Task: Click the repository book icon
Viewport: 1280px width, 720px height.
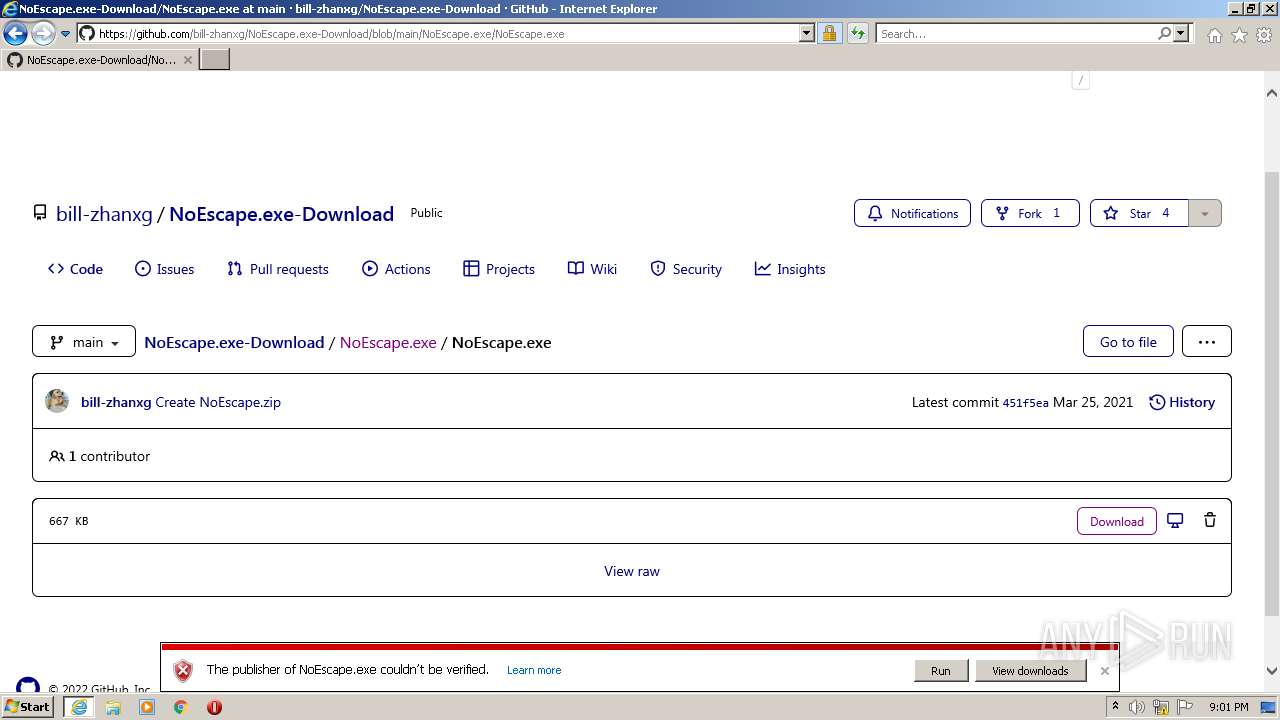Action: pos(40,213)
